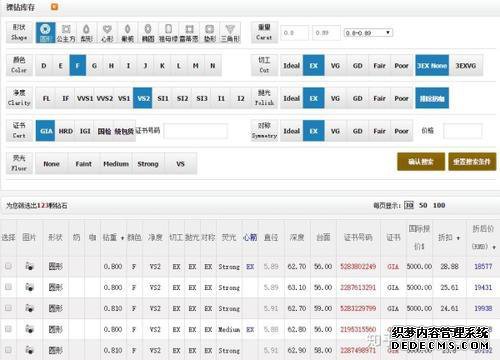The height and width of the screenshot is (360, 500).
Task: Toggle the 3EXVG cut filter
Action: [x=466, y=65]
